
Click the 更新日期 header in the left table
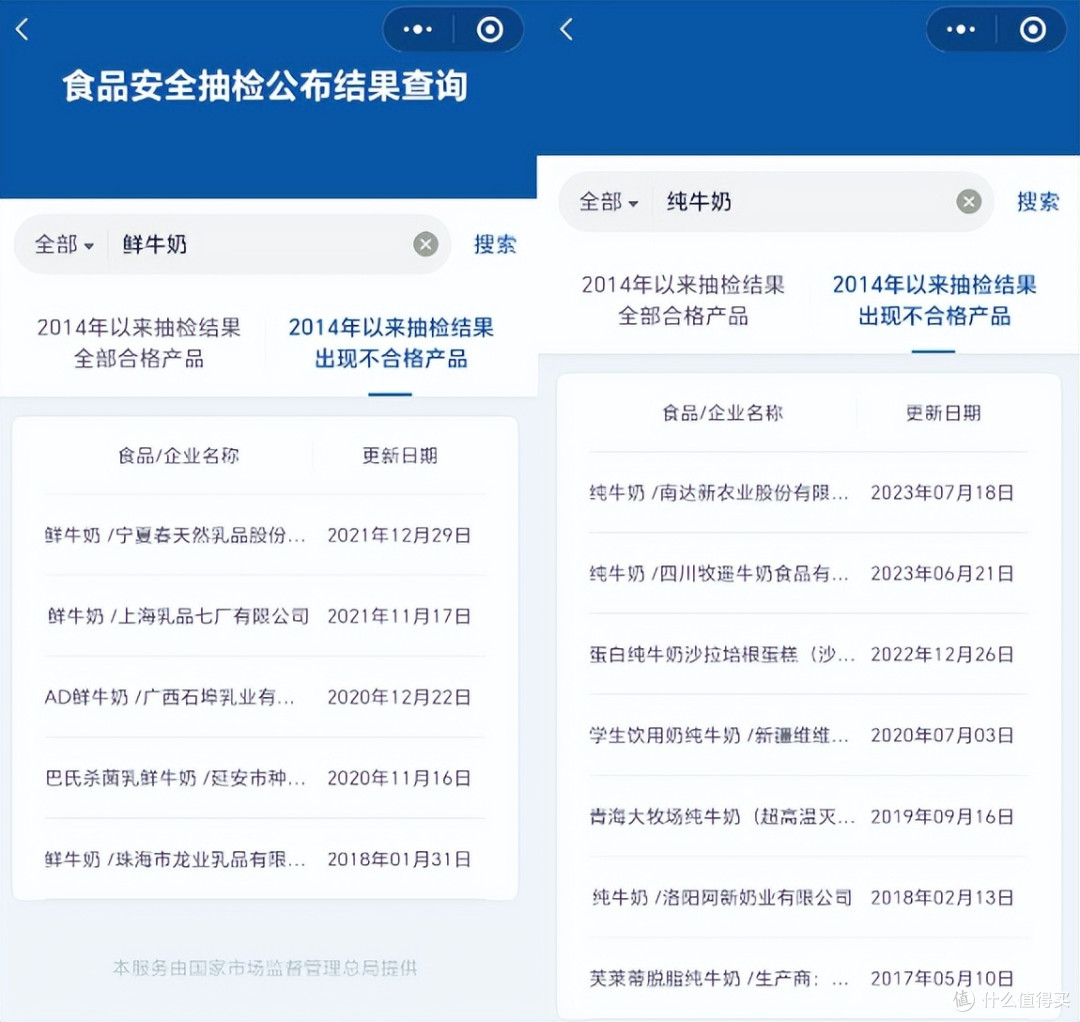(399, 455)
